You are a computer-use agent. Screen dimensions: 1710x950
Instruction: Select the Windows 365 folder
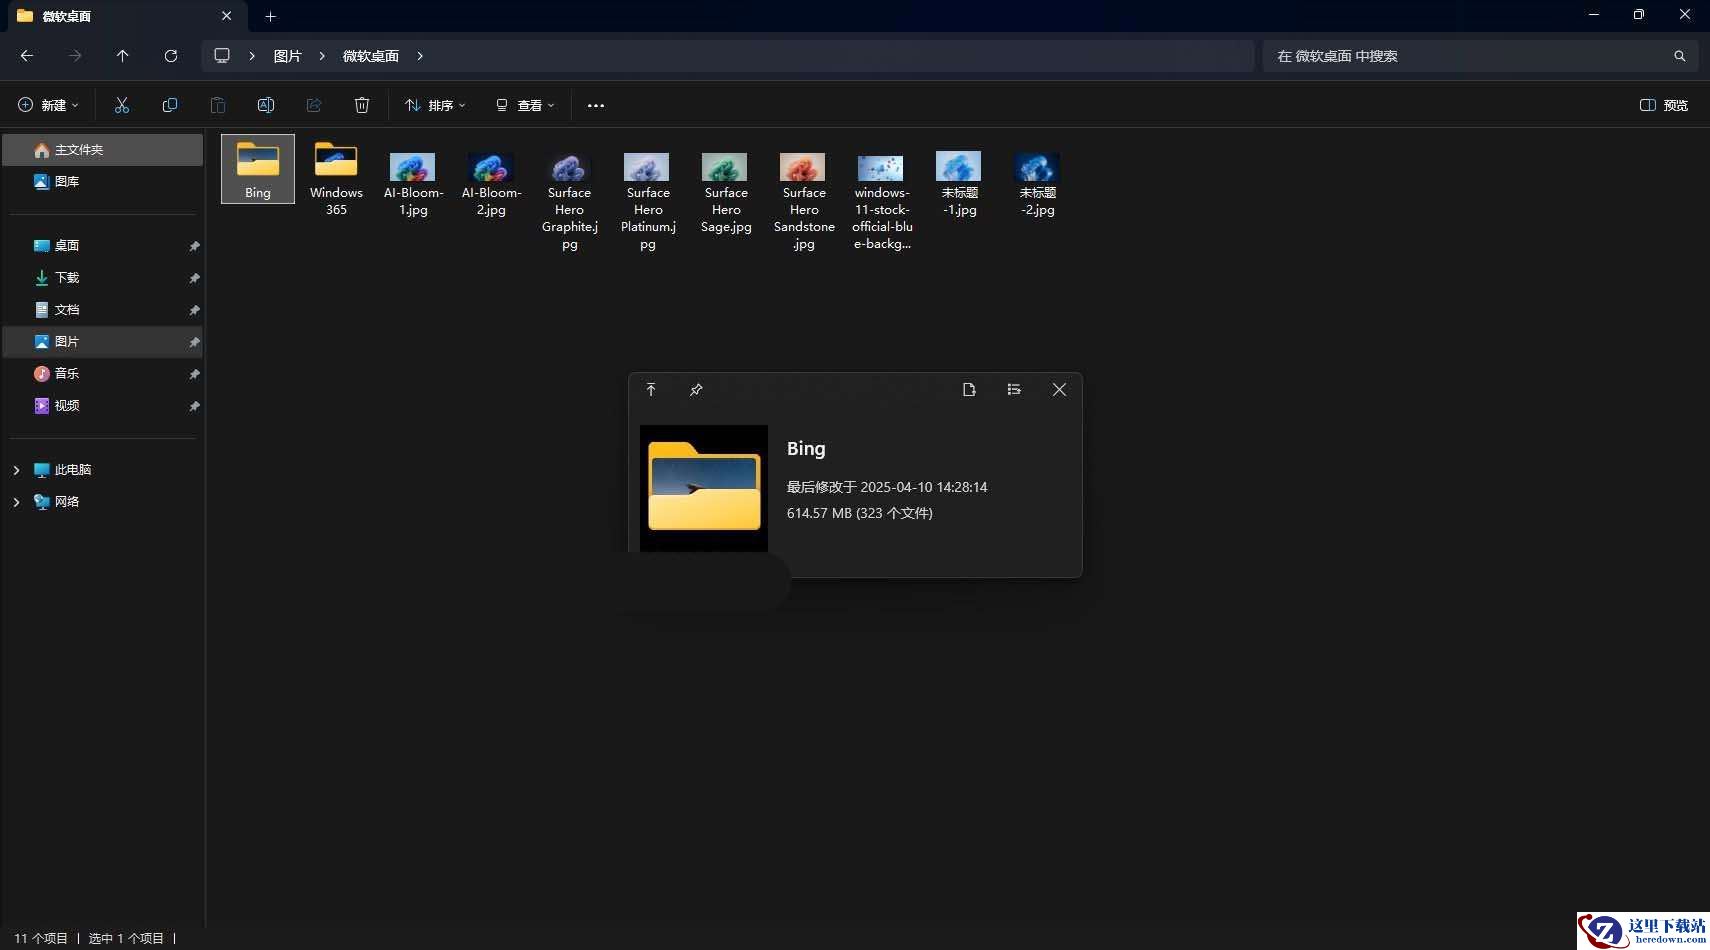tap(336, 178)
